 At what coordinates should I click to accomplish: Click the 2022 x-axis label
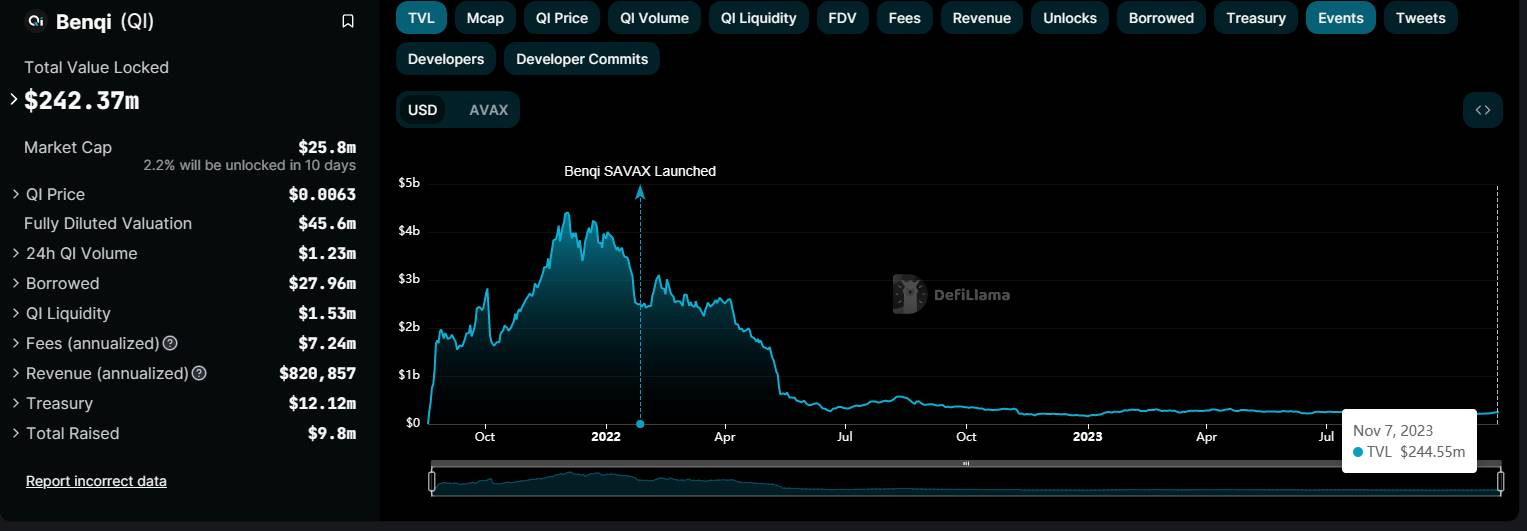tap(606, 437)
